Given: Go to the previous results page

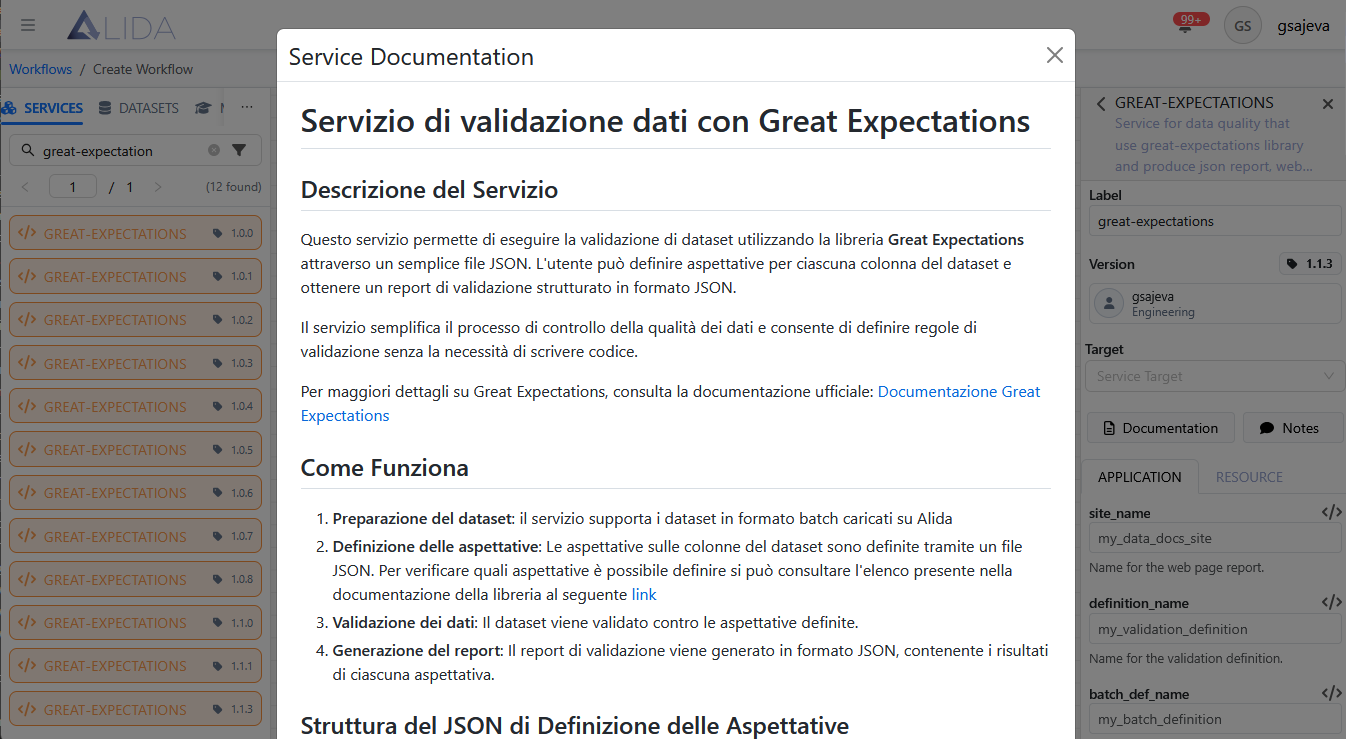Looking at the screenshot, I should click(26, 187).
